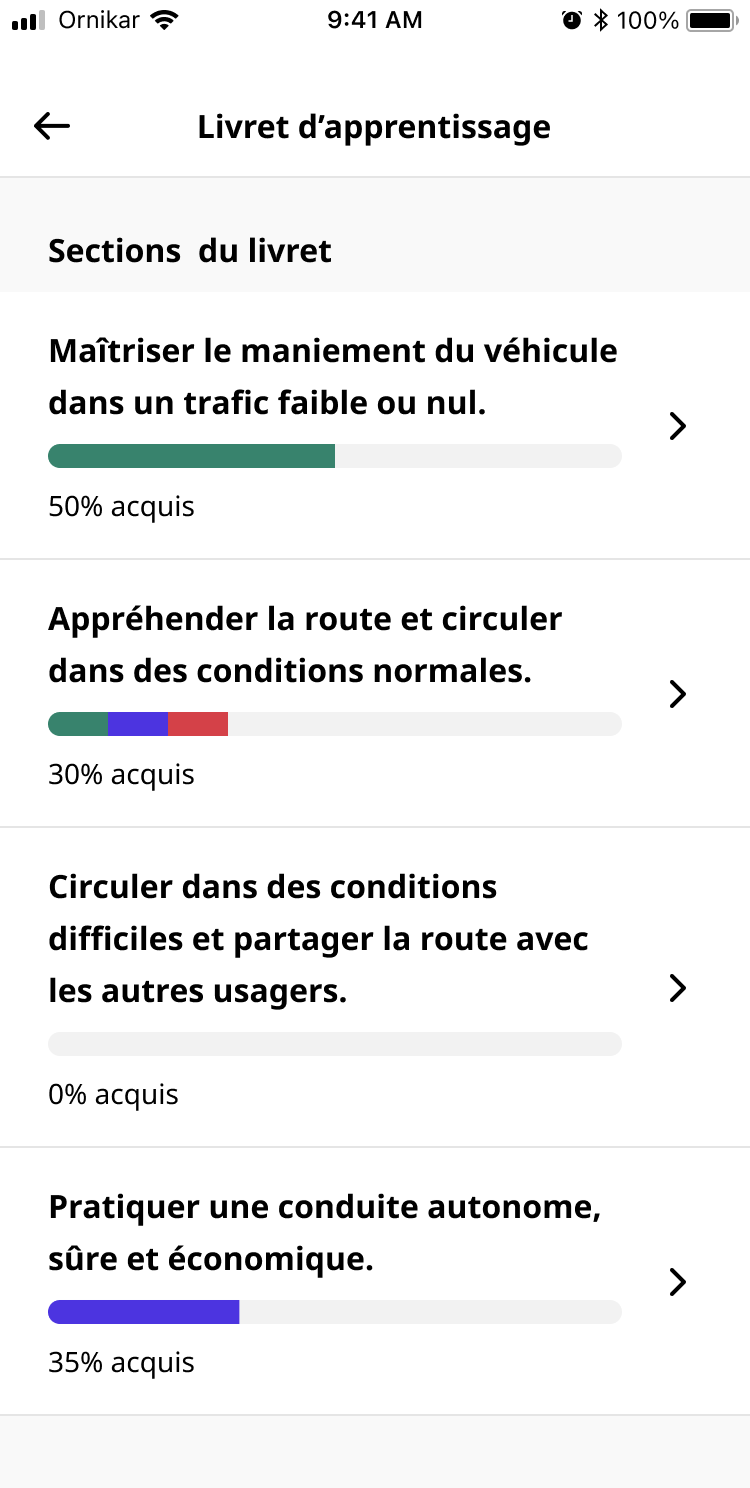Image resolution: width=750 pixels, height=1488 pixels.
Task: Tap the back arrow icon
Action: click(x=50, y=125)
